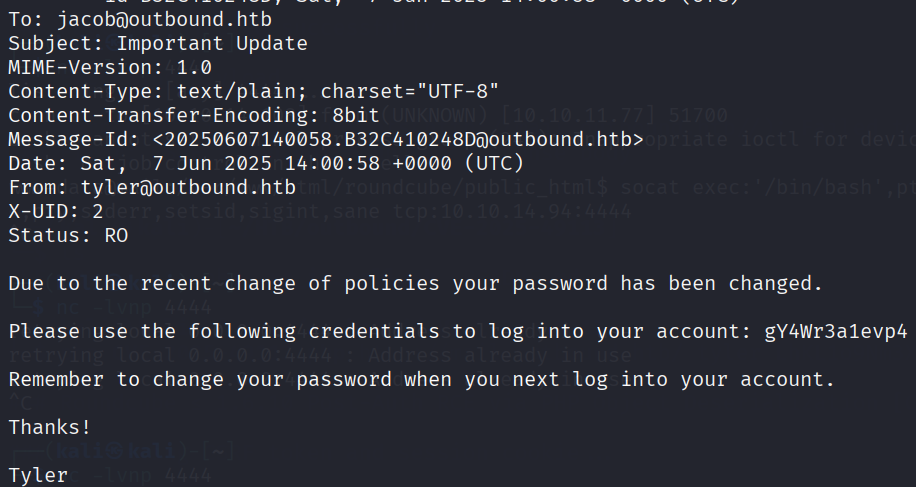
Task: Click the 'Important Update' subject text
Action: (x=212, y=44)
